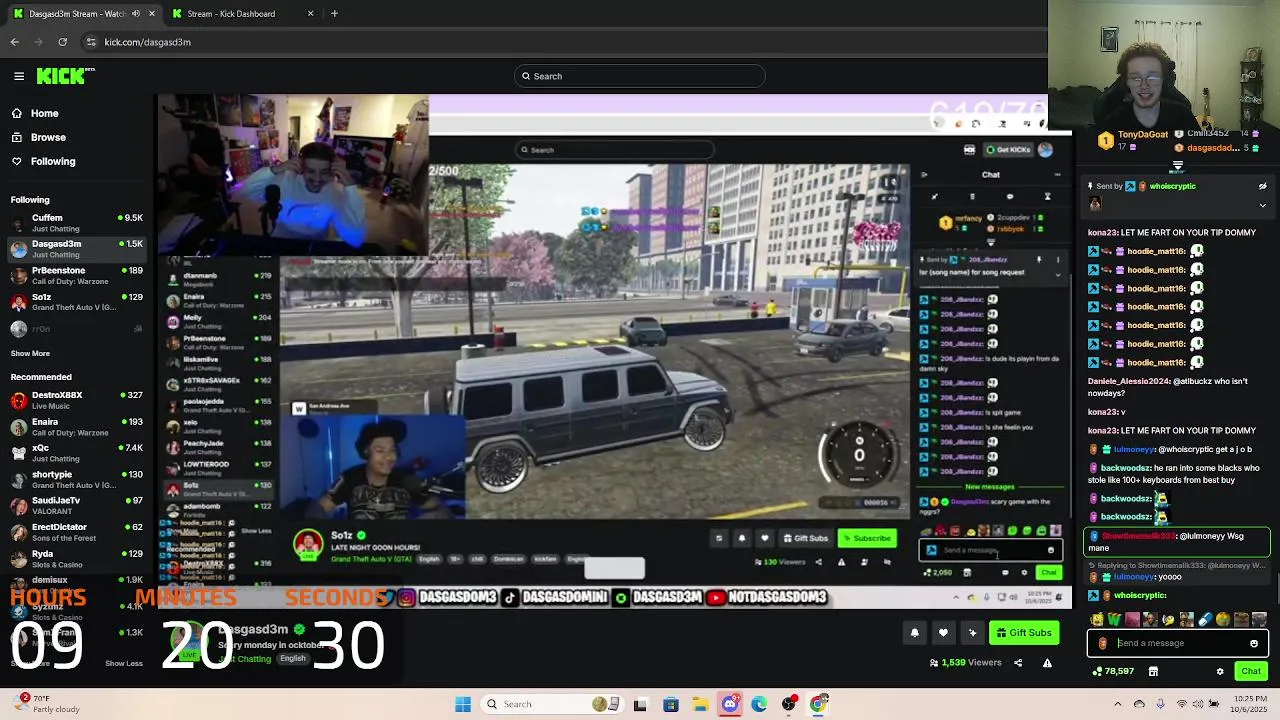1280x720 pixels.
Task: Hide the pinned message with the crossed-eye icon
Action: [x=1262, y=186]
